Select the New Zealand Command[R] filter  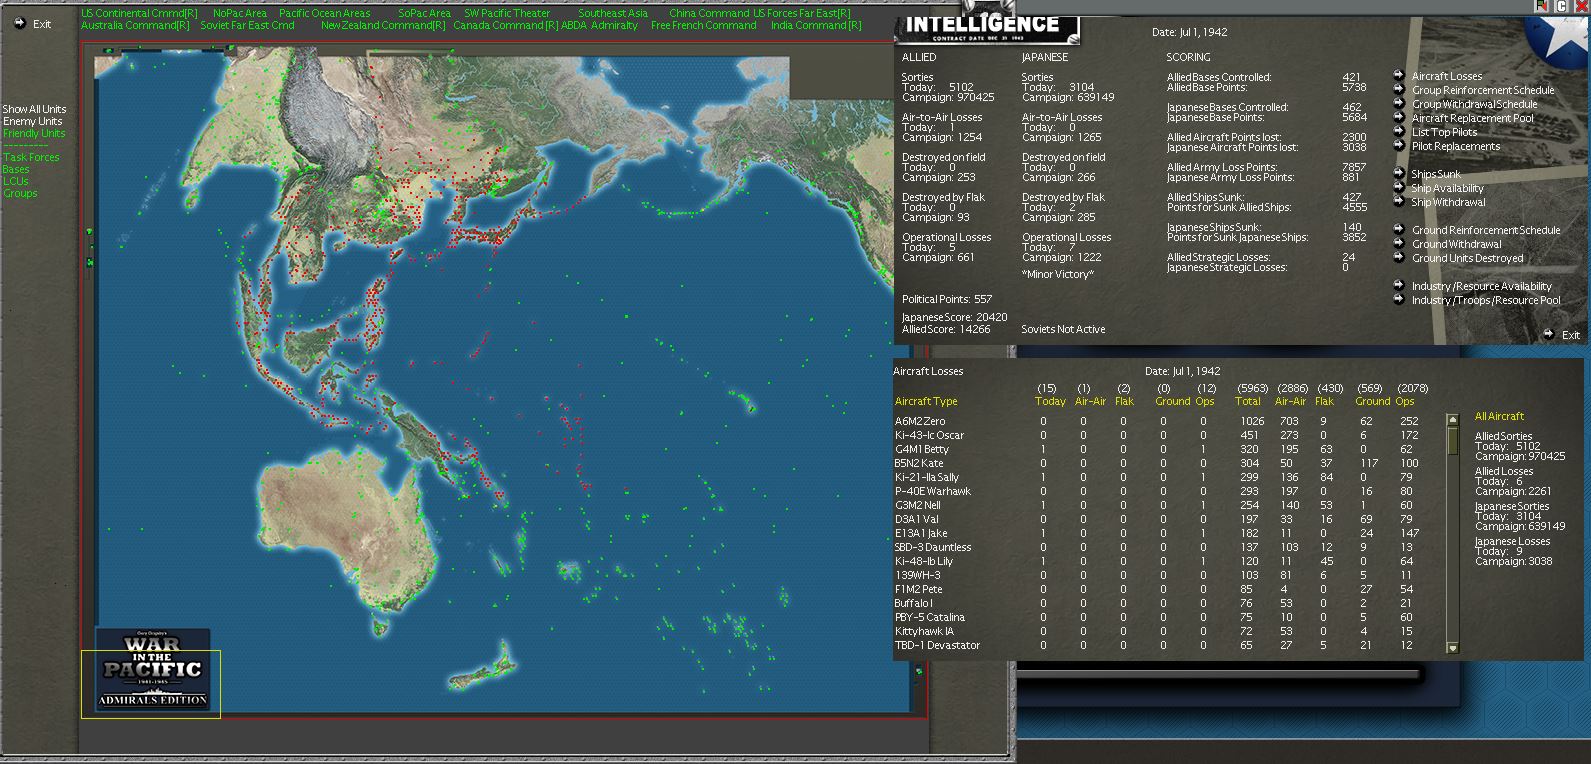click(x=383, y=26)
